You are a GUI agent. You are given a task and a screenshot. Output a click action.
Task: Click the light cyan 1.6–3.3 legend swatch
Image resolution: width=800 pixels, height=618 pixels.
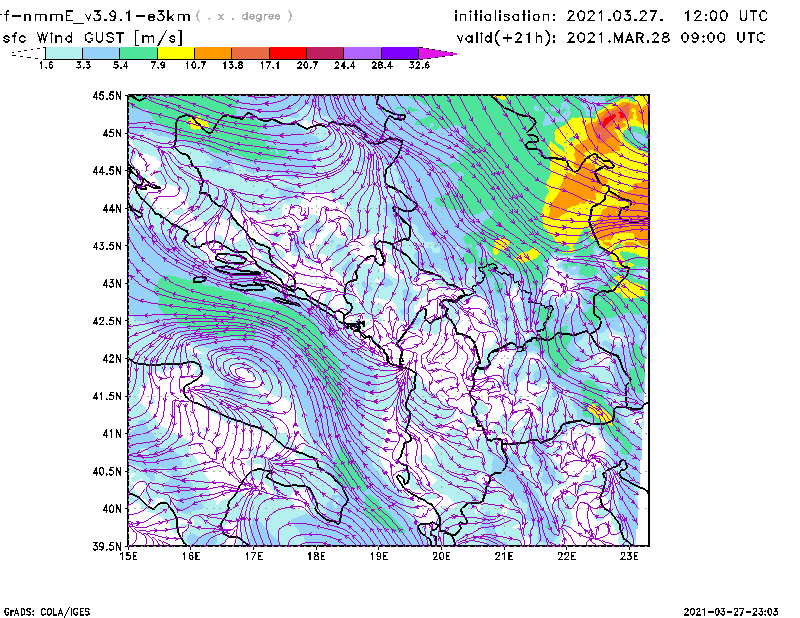tap(64, 53)
